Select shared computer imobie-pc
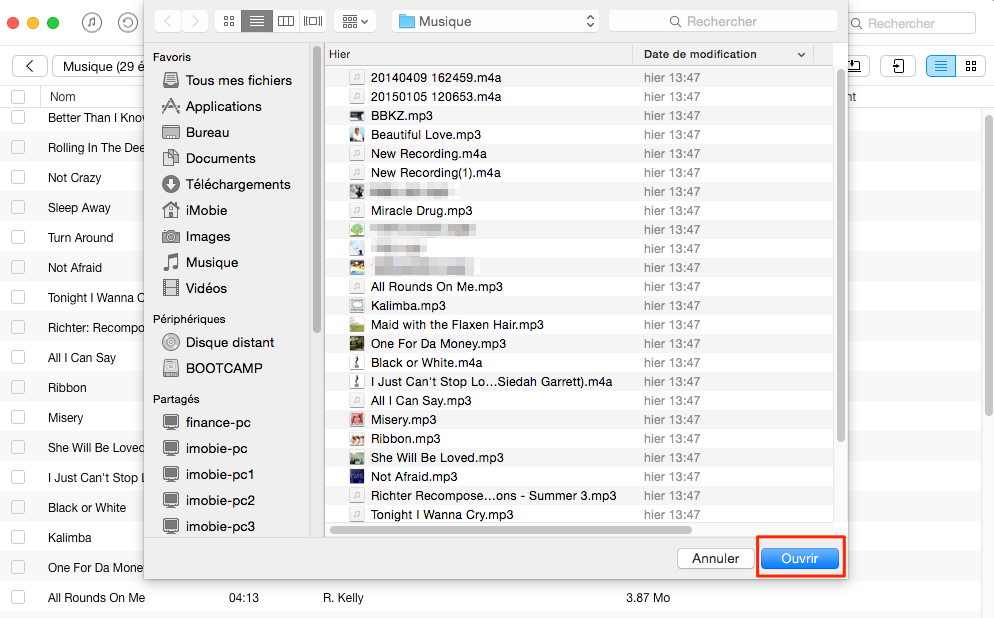 205,448
